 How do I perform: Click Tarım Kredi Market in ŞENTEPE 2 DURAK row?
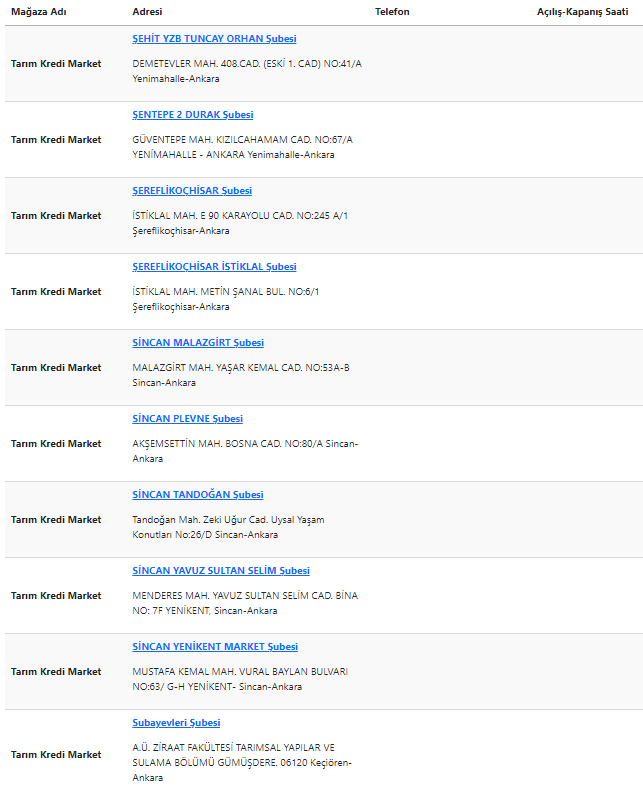click(x=56, y=140)
